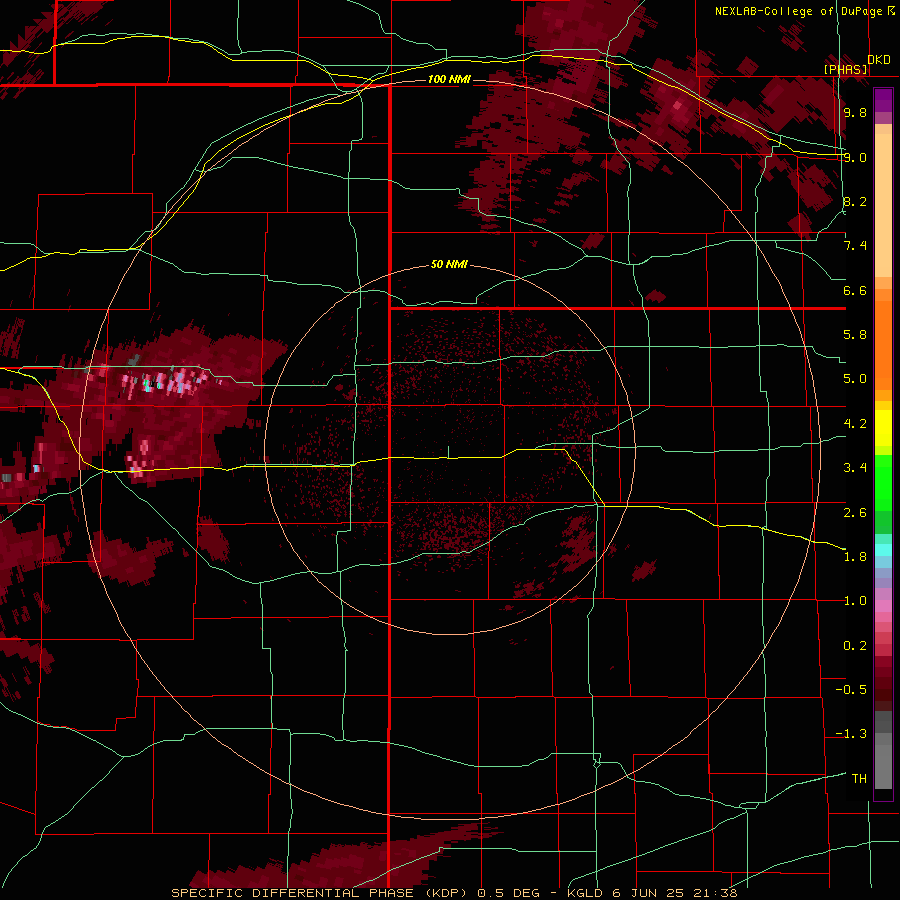Click the 3.4 scale value
The image size is (900, 900).
click(x=855, y=468)
